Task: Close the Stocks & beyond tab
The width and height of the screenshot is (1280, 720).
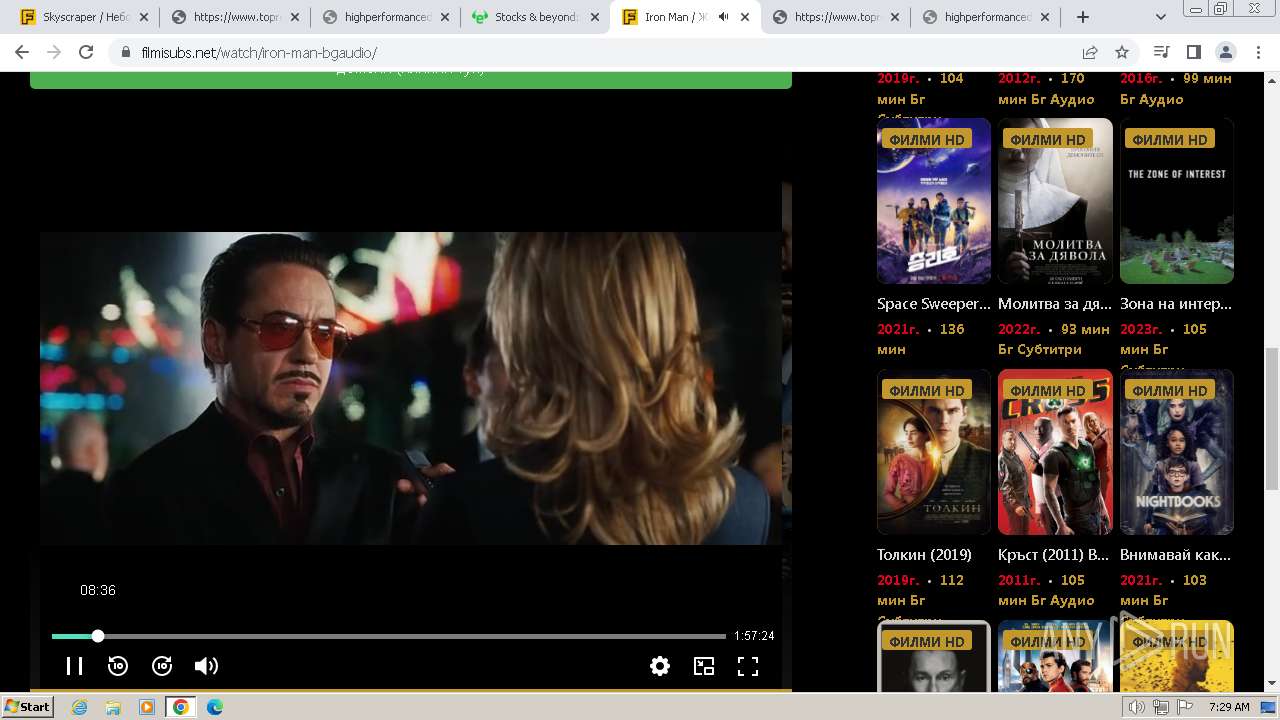Action: click(x=595, y=17)
